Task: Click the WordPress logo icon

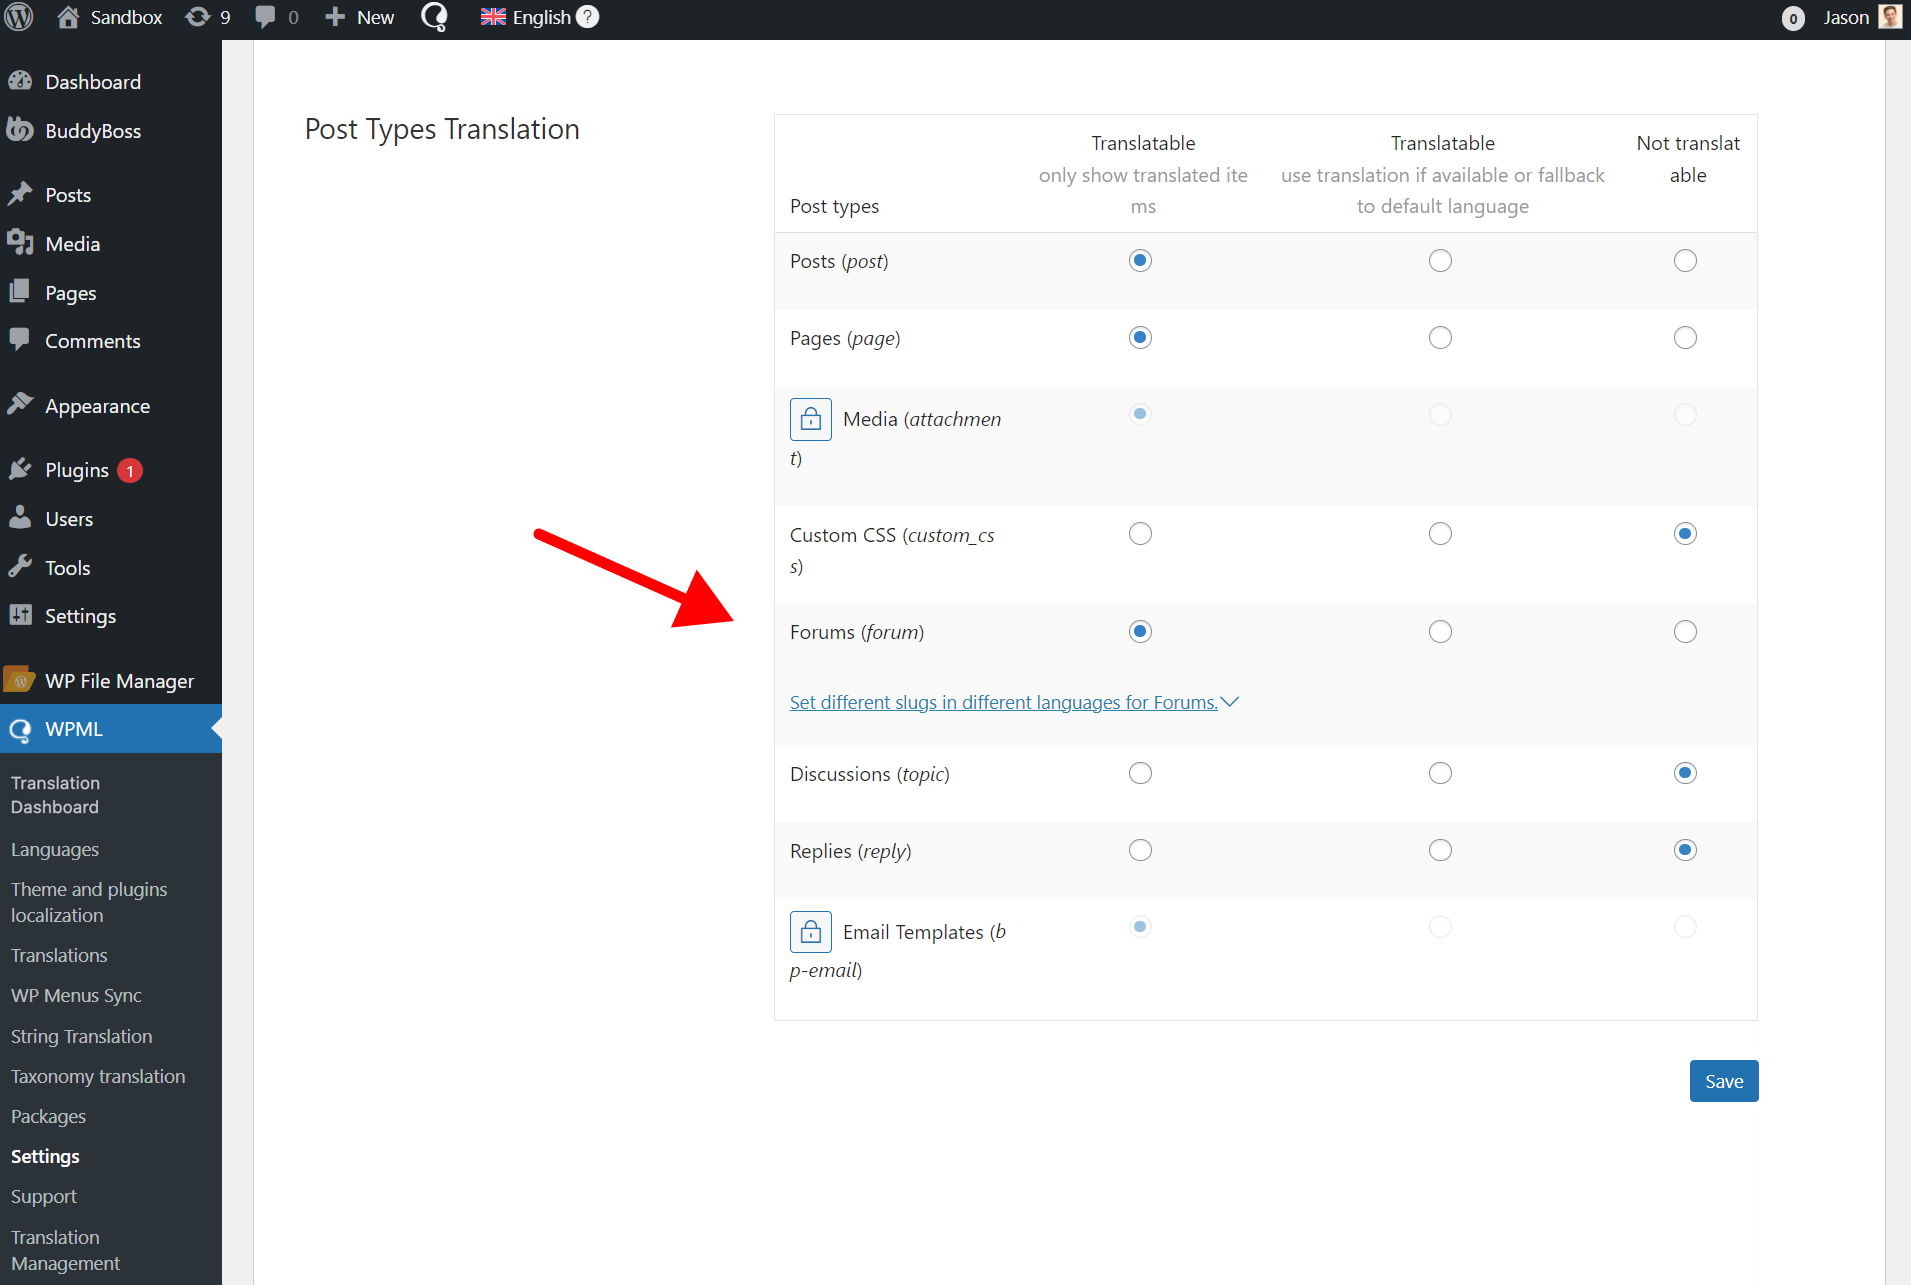Action: [19, 17]
